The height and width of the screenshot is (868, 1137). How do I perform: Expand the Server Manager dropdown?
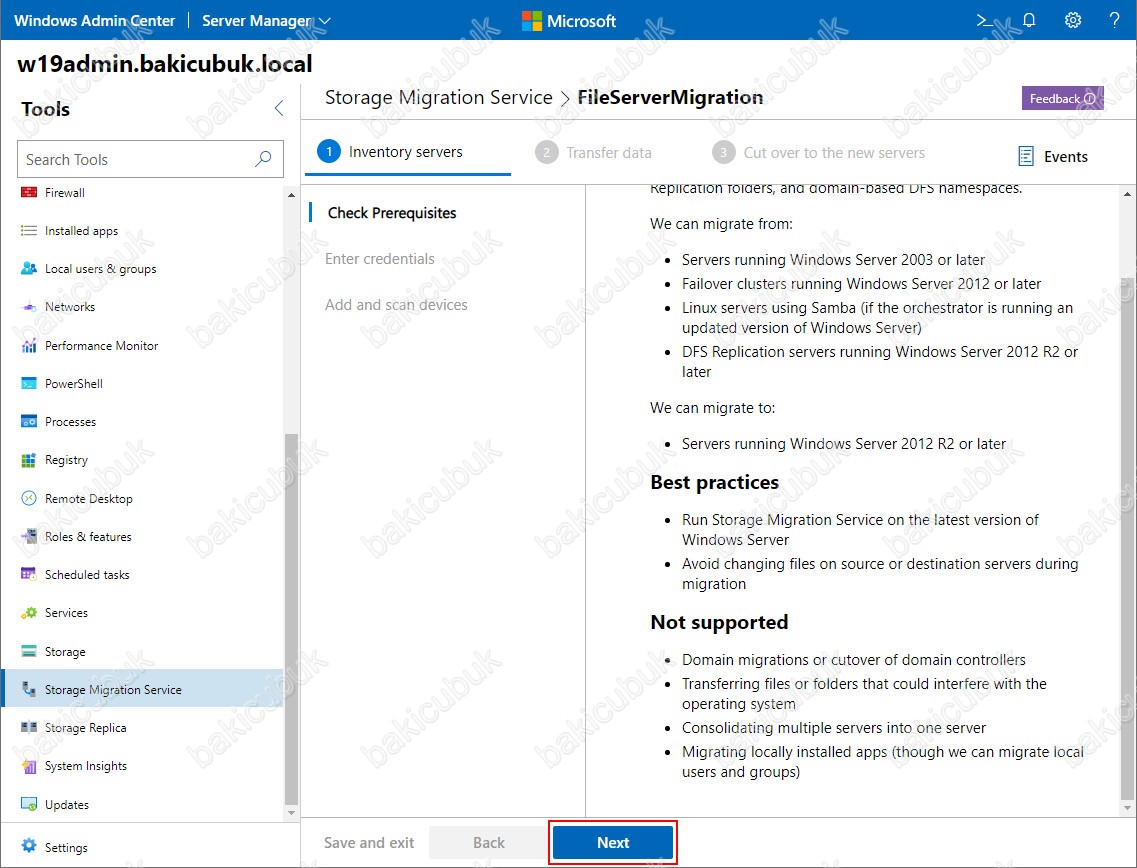[266, 21]
